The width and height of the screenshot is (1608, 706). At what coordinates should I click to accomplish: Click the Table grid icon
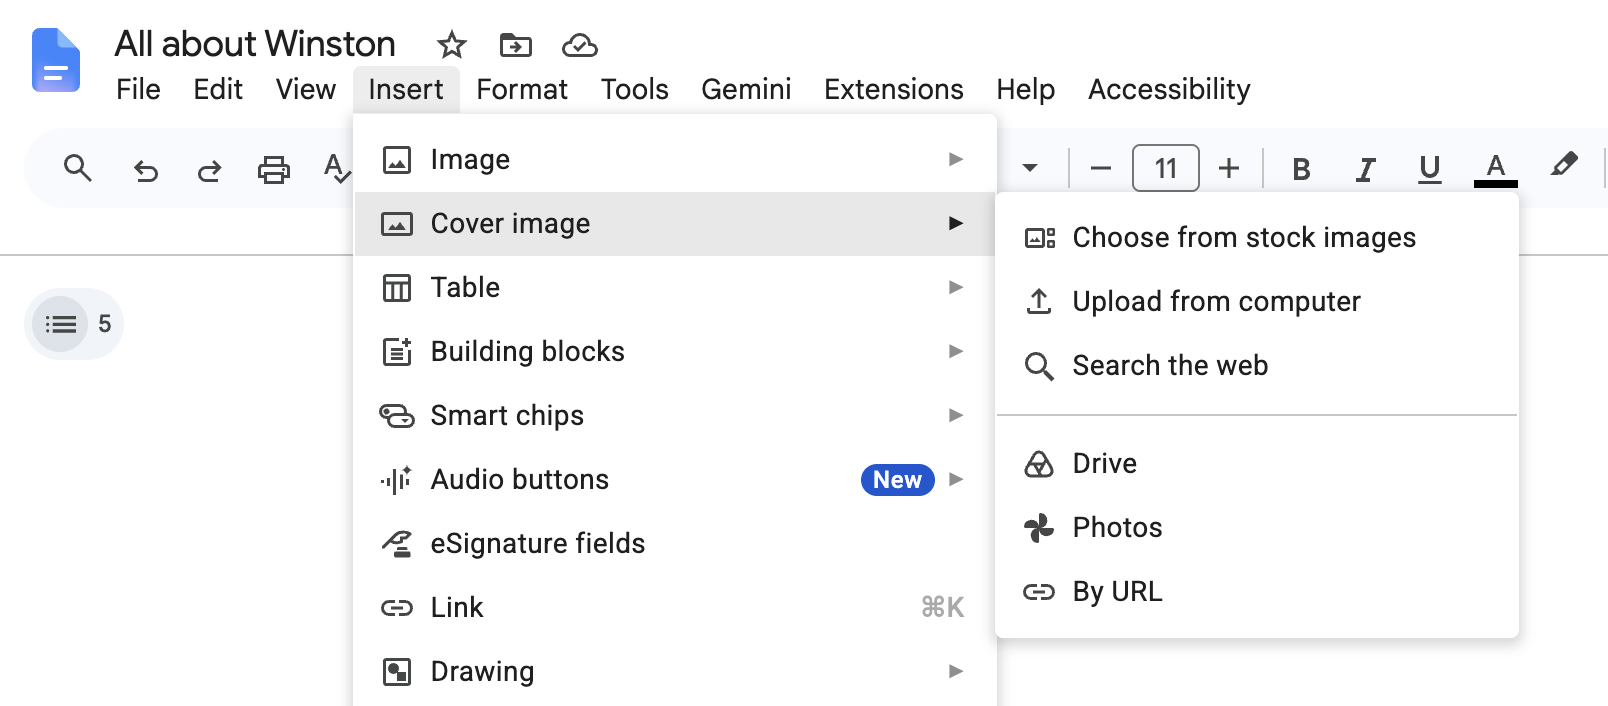(x=397, y=288)
